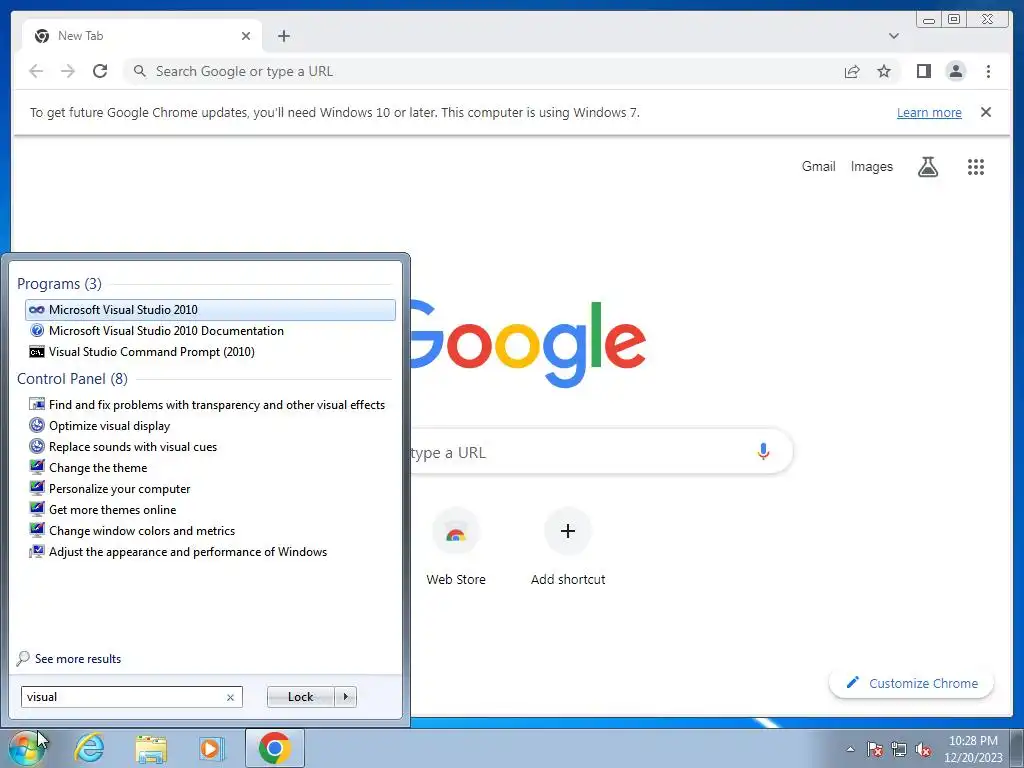Click the Lock button
The image size is (1024, 768).
tap(300, 697)
